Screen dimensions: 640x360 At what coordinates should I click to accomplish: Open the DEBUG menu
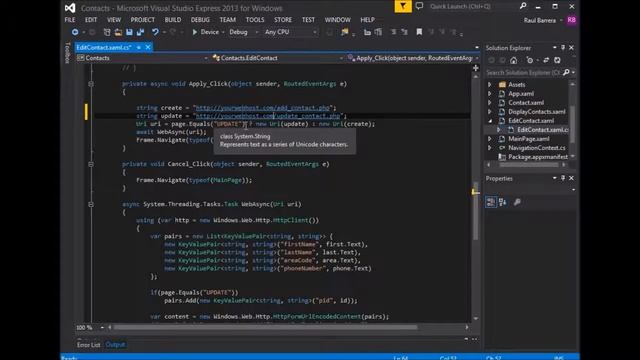pos(200,20)
